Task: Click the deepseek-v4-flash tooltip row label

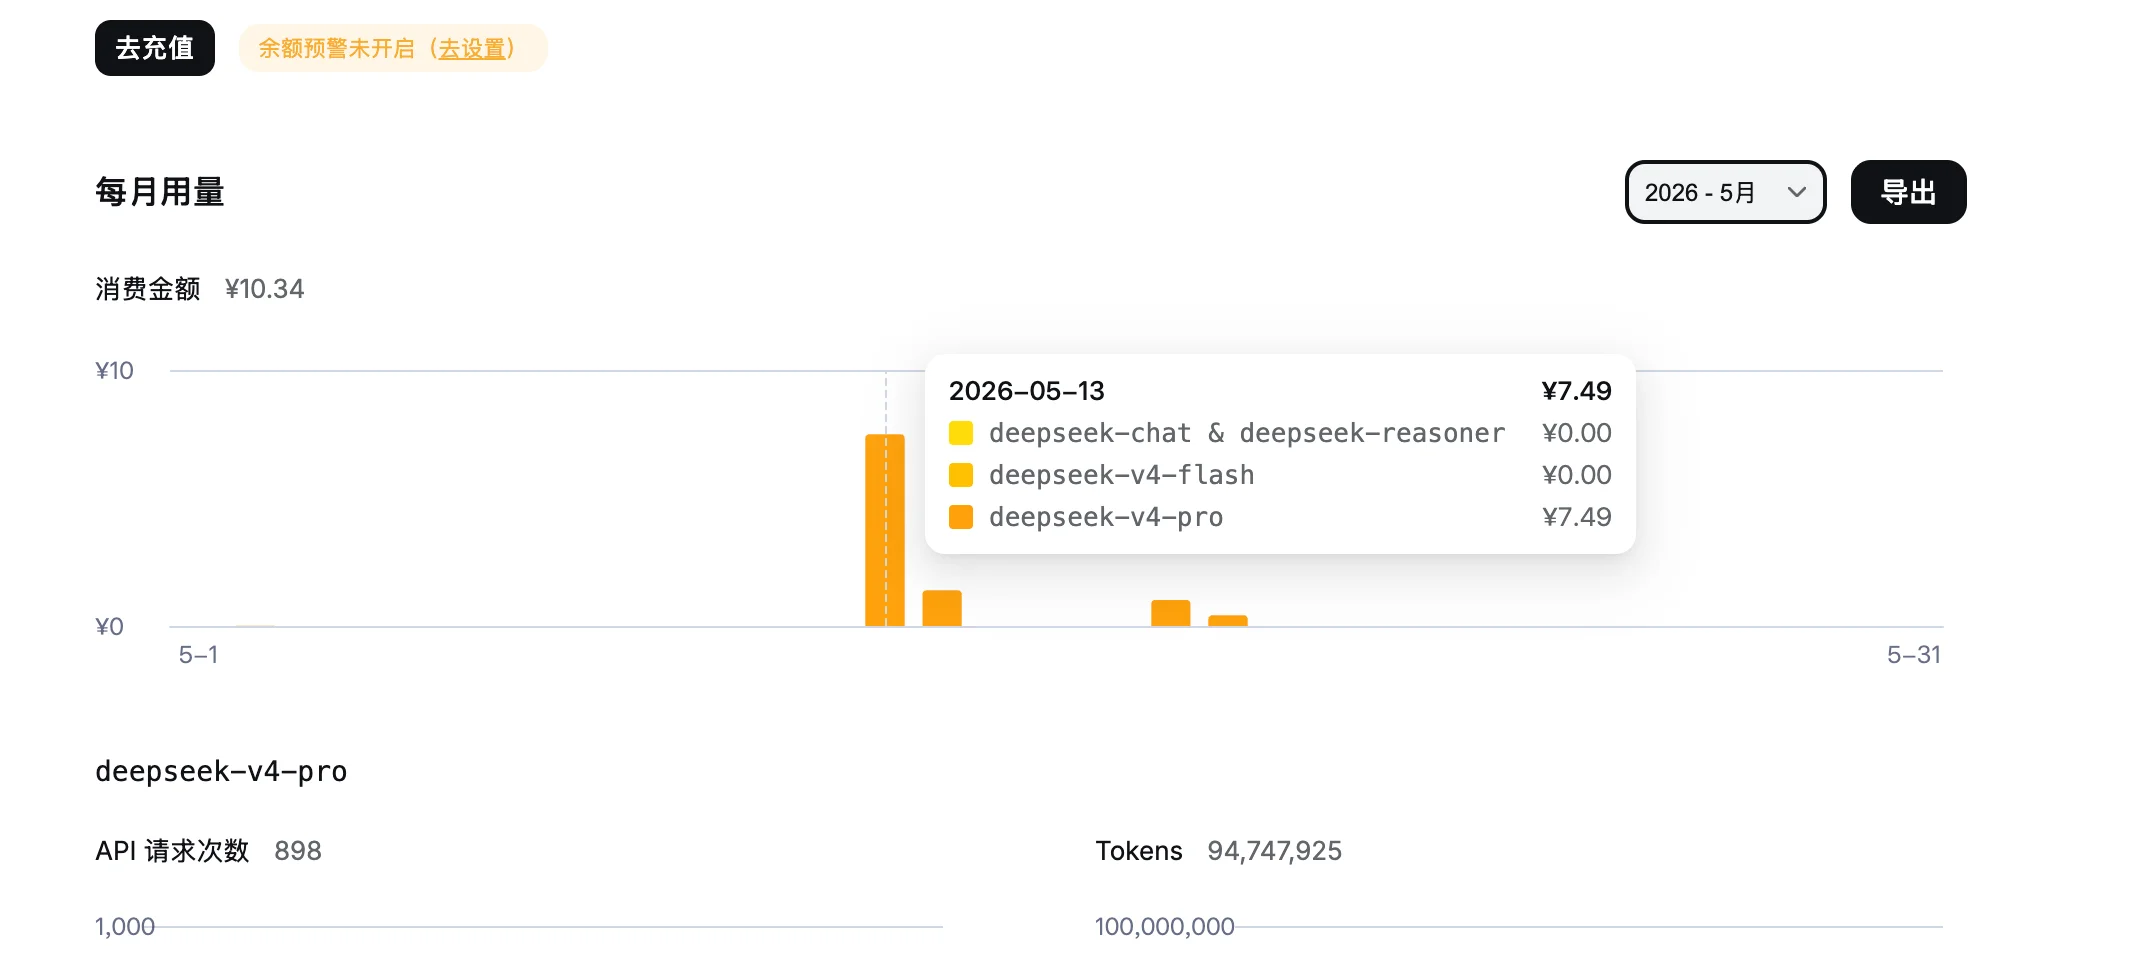Action: click(x=1122, y=475)
